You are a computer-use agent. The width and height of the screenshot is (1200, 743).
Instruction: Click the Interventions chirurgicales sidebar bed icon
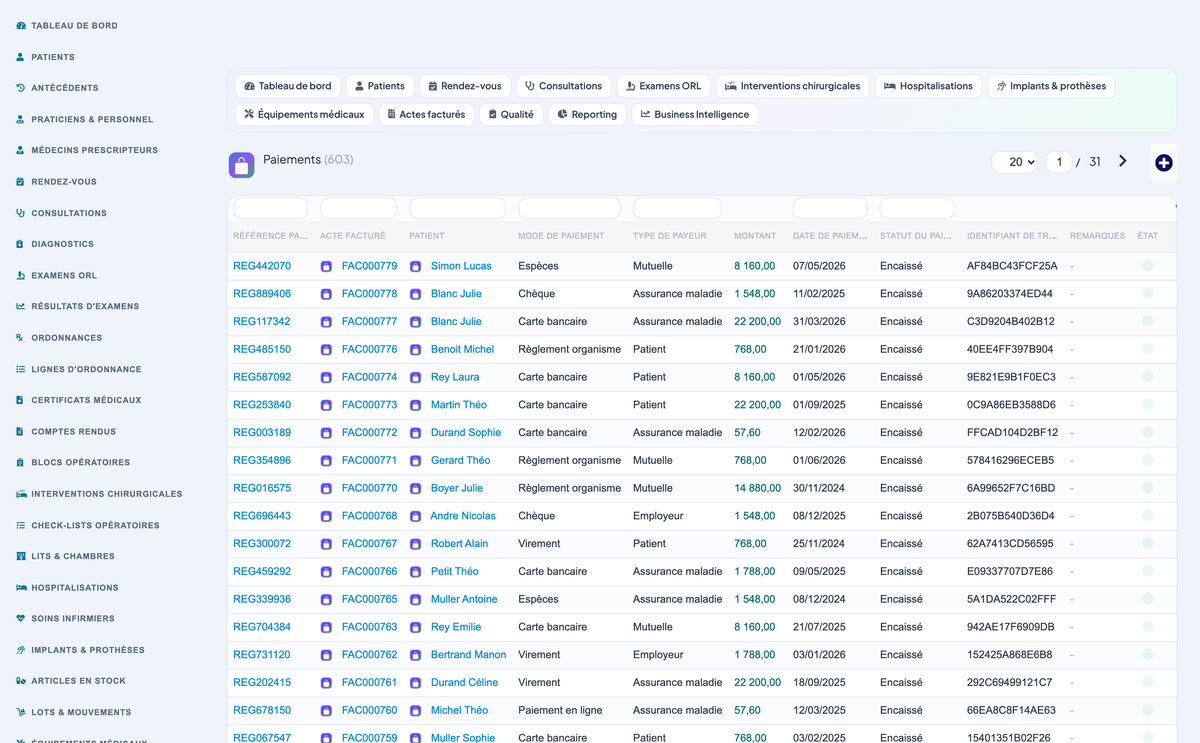(x=21, y=494)
